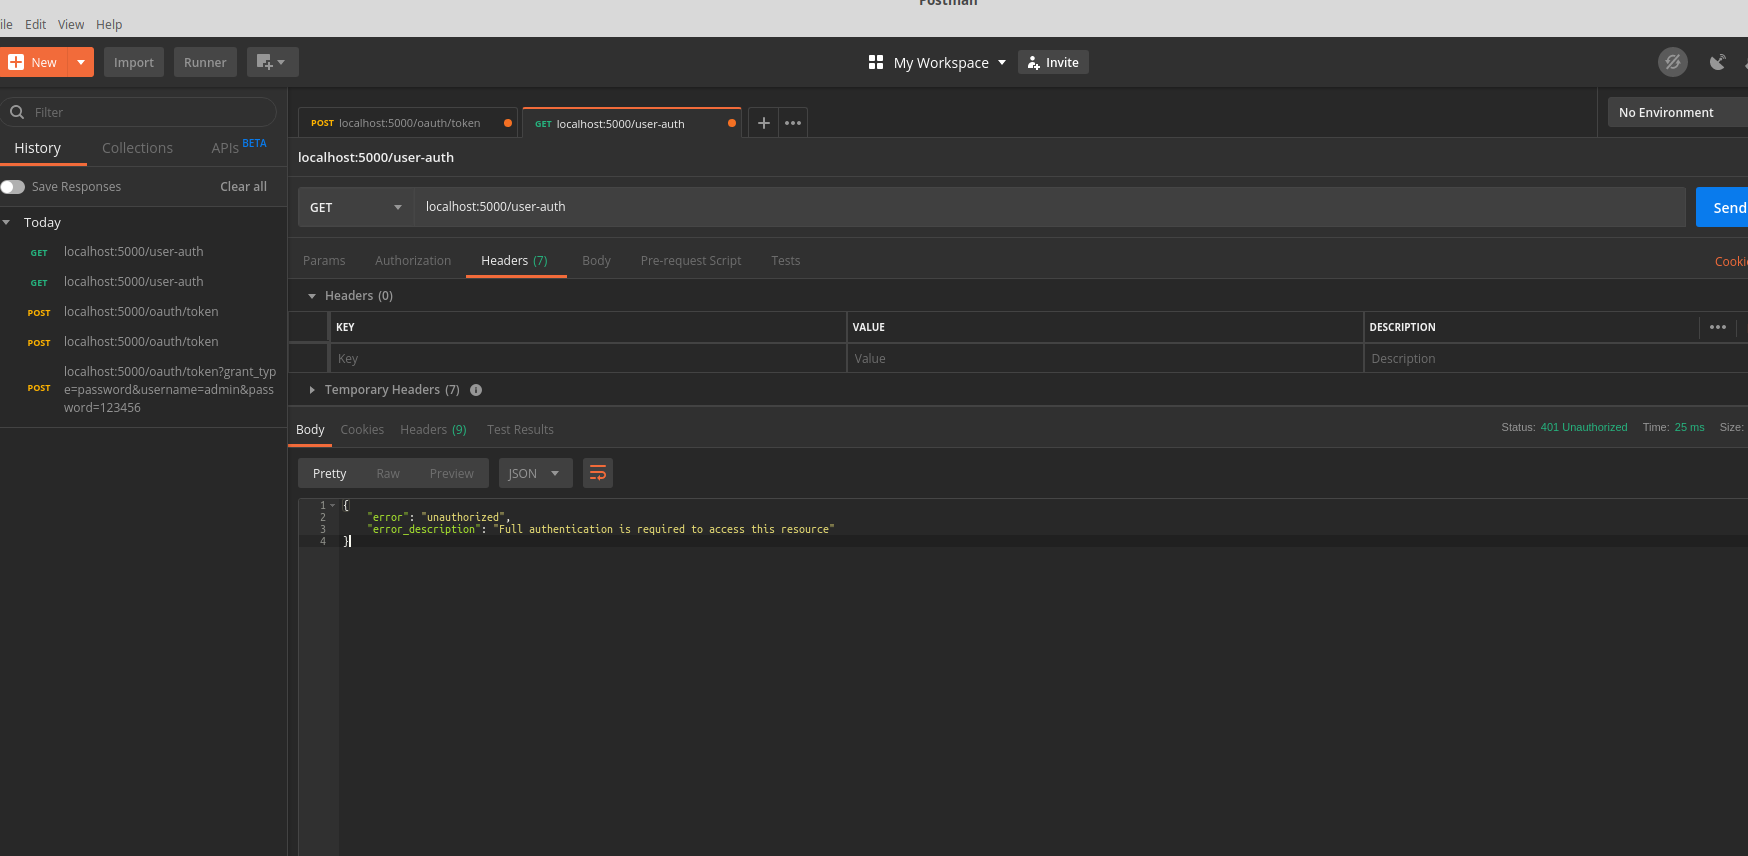Image resolution: width=1748 pixels, height=856 pixels.
Task: Select the Pretty response view
Action: tap(329, 473)
